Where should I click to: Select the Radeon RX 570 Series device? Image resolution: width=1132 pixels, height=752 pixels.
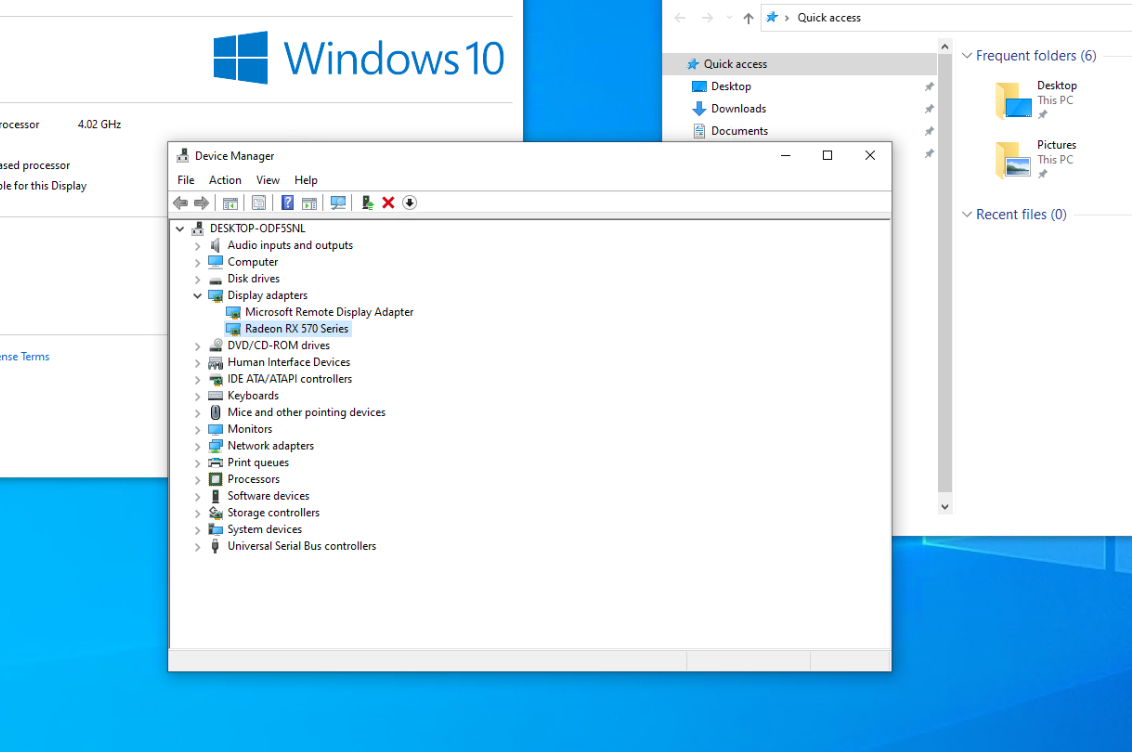(x=296, y=329)
